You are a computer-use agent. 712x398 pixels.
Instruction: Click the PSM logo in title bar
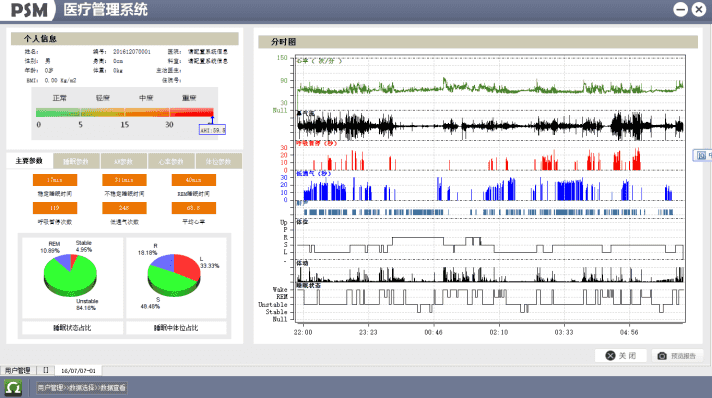point(29,10)
